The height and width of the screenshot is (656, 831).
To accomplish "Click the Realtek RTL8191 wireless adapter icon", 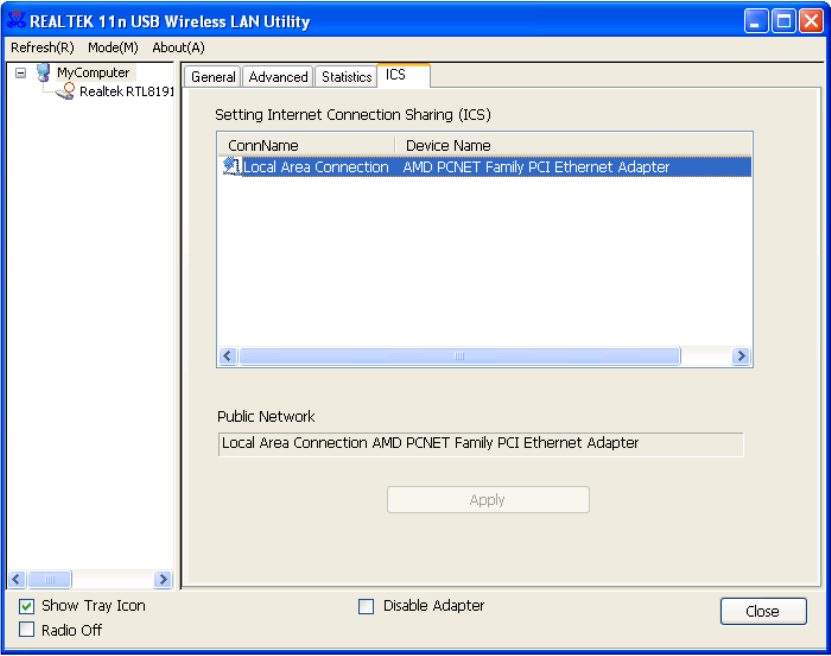I will click(65, 91).
